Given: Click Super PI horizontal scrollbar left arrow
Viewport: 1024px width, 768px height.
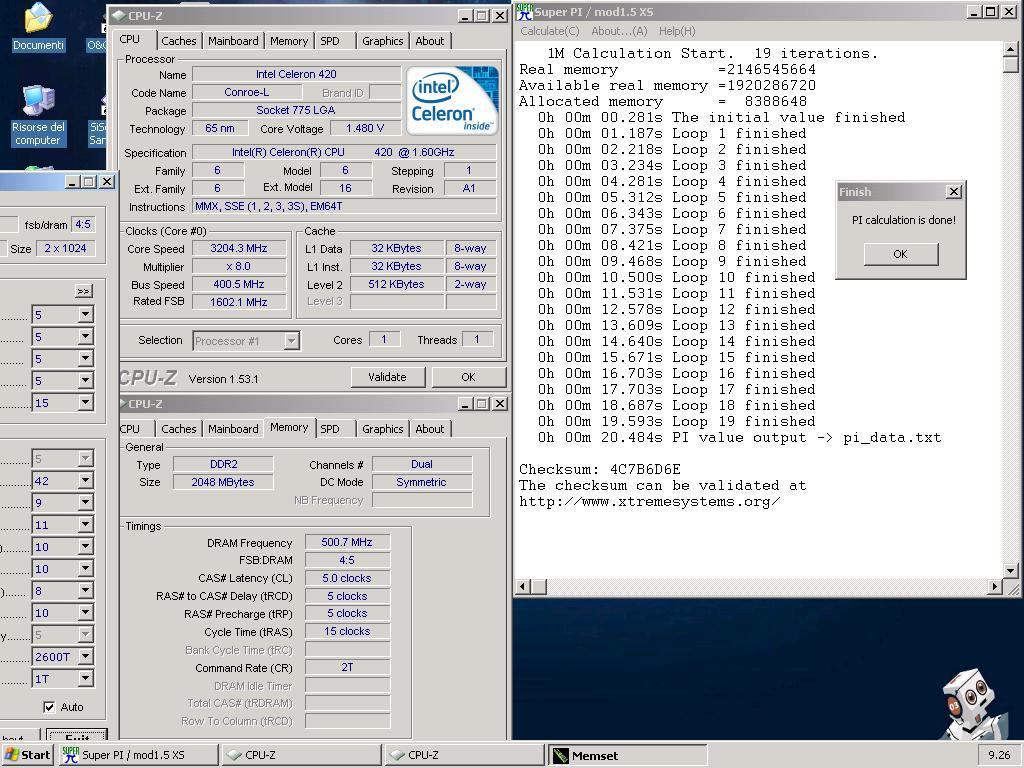Looking at the screenshot, I should [522, 586].
